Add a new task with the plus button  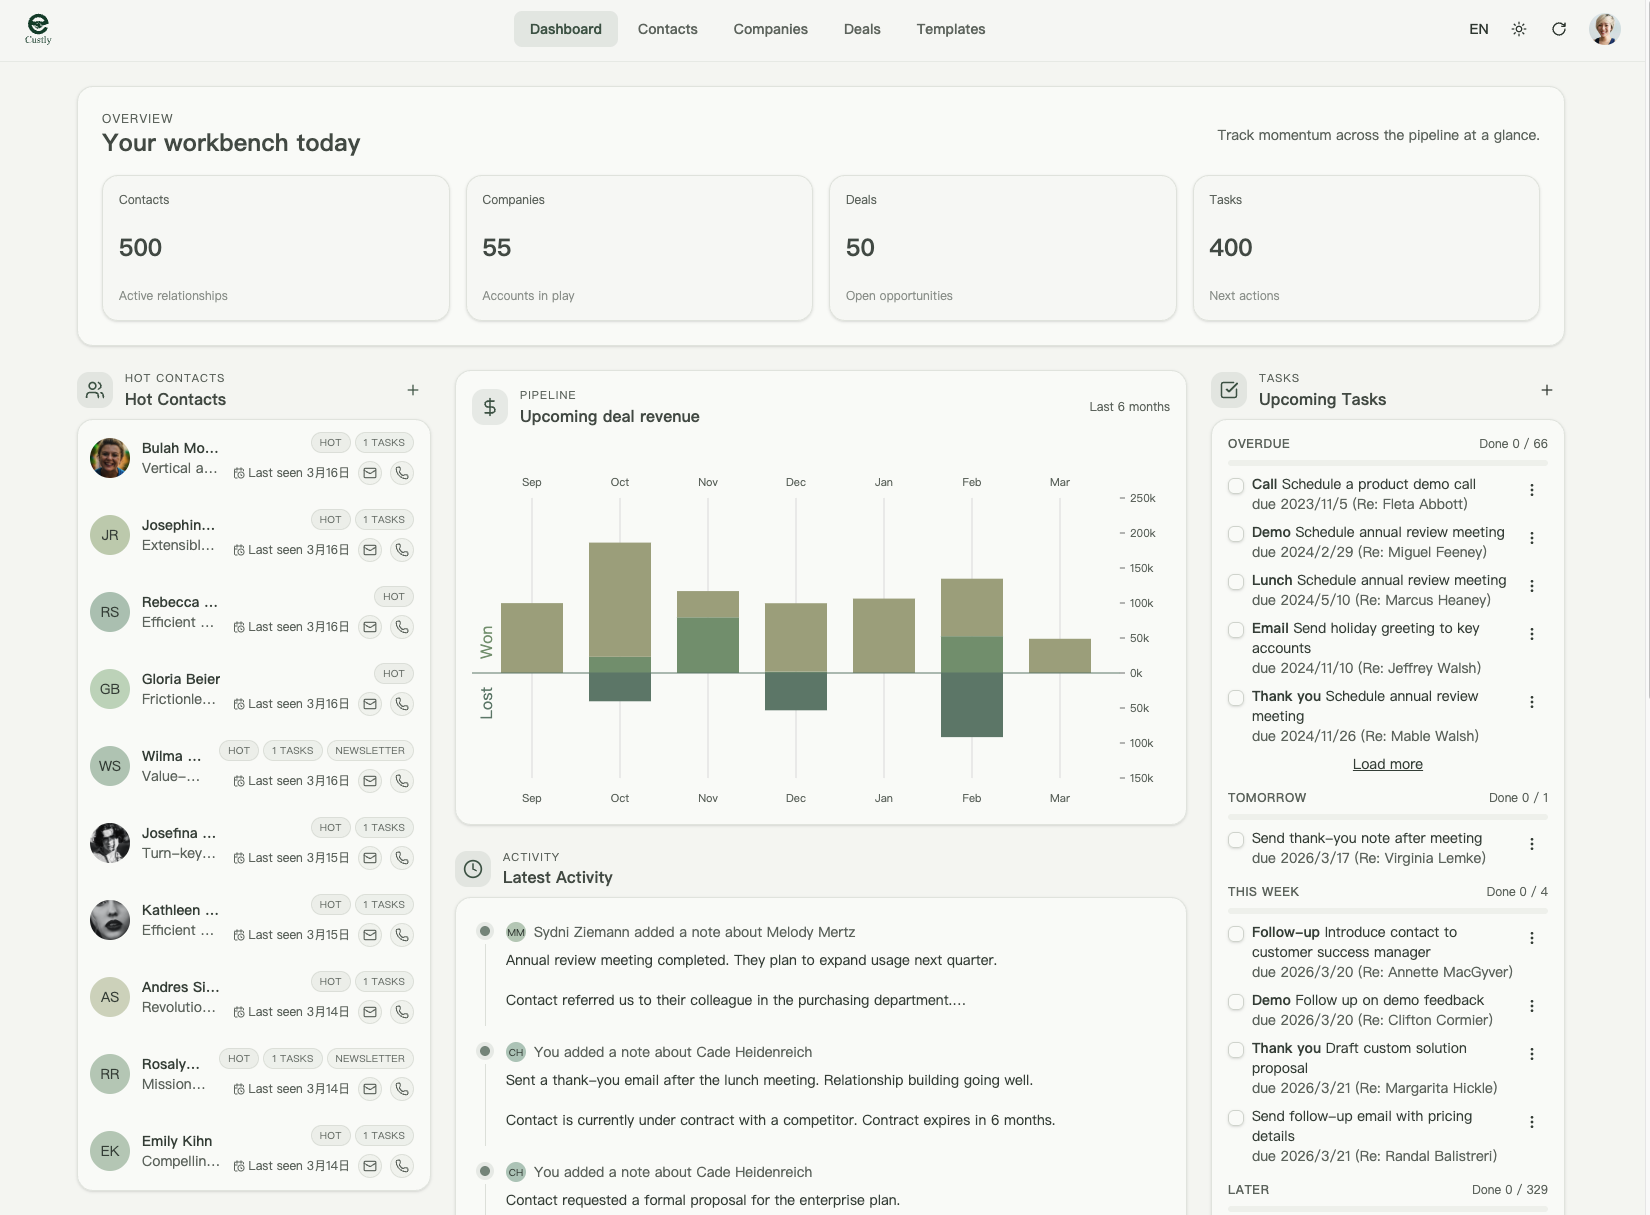click(1546, 390)
